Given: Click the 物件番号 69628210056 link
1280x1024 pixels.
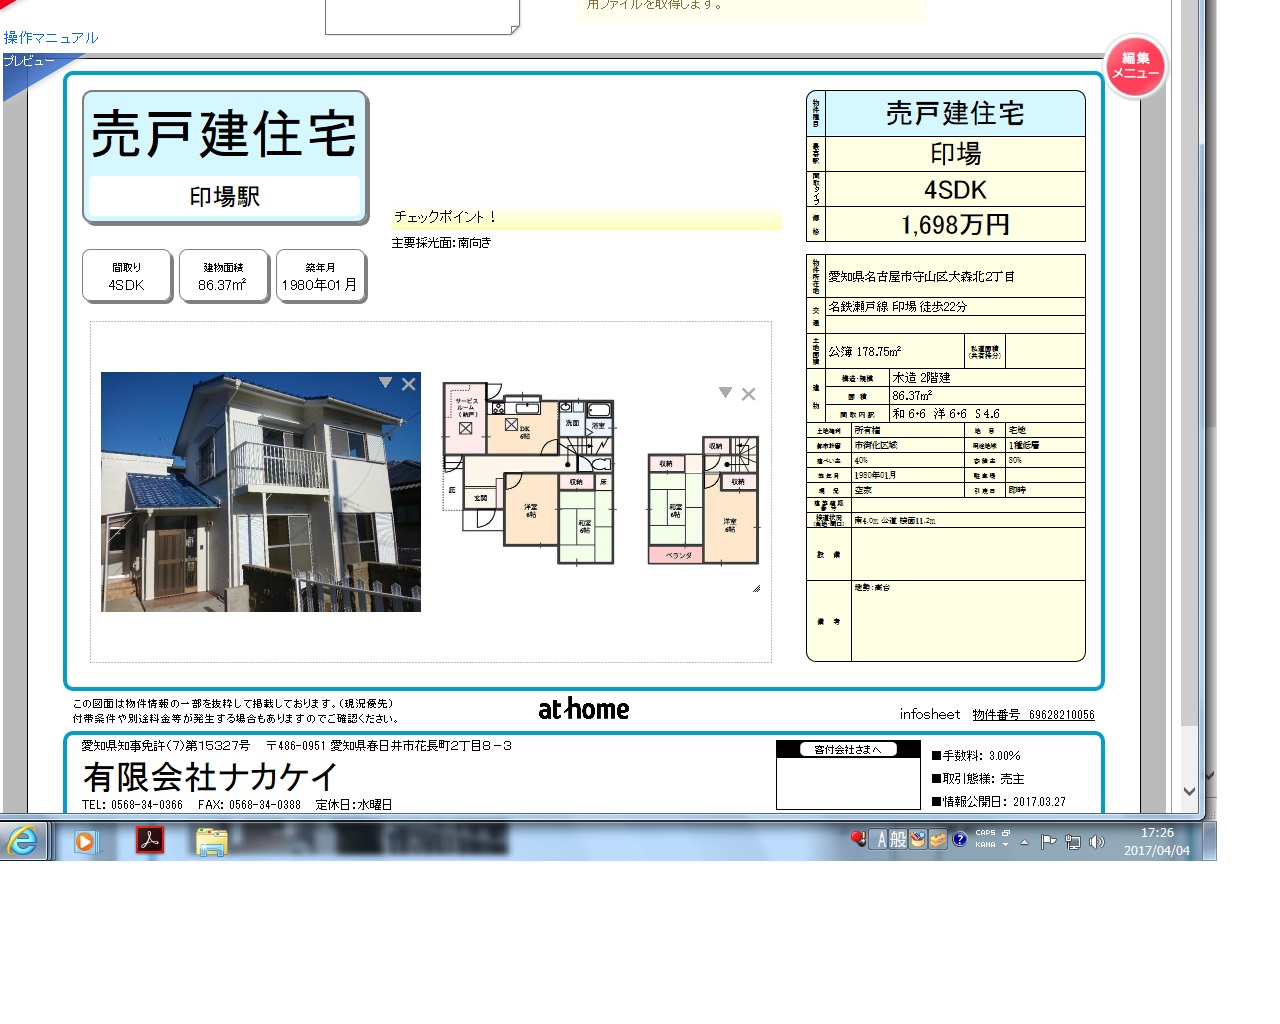Looking at the screenshot, I should pyautogui.click(x=1033, y=715).
